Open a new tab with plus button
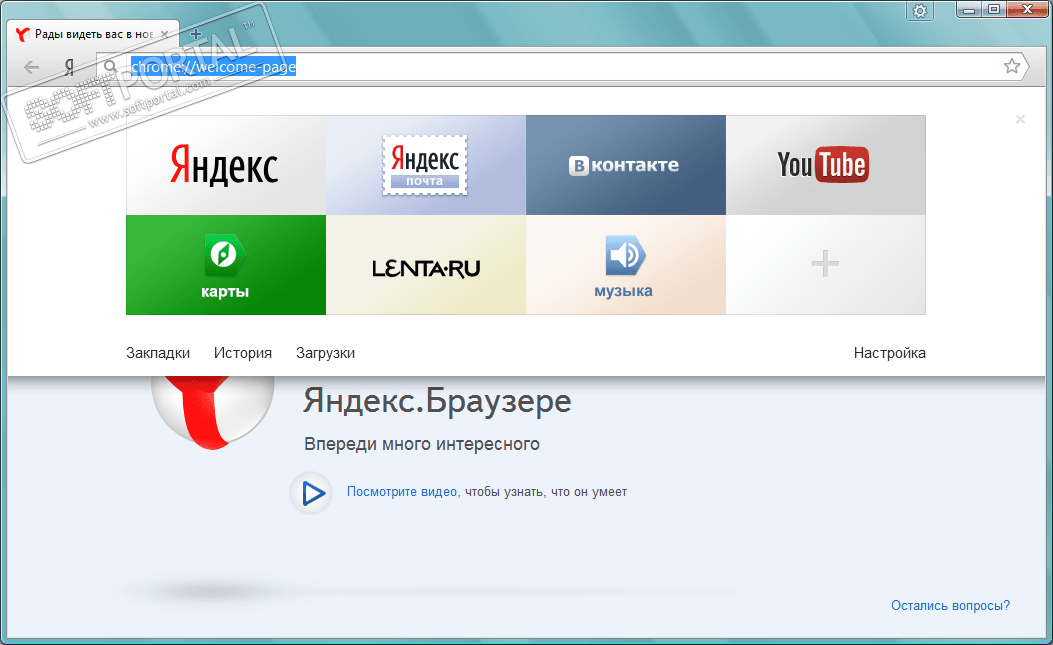The height and width of the screenshot is (645, 1053). pos(195,34)
